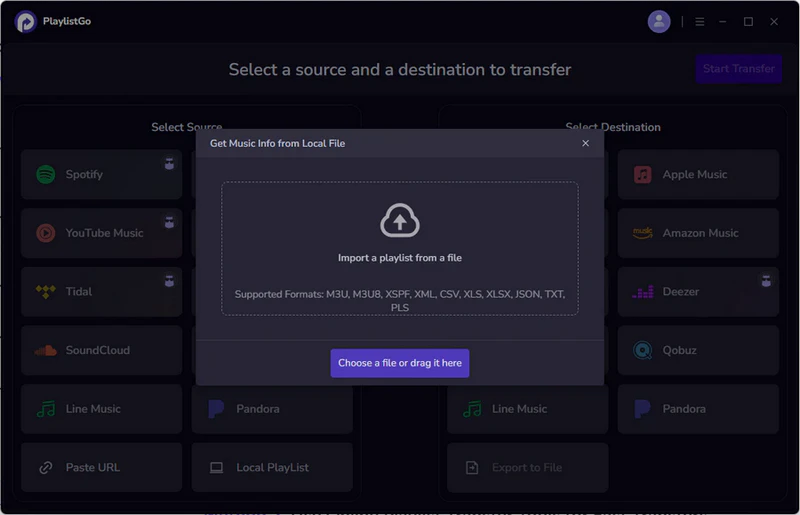The height and width of the screenshot is (515, 800).
Task: Click the badge icon on Deezer card
Action: point(766,281)
